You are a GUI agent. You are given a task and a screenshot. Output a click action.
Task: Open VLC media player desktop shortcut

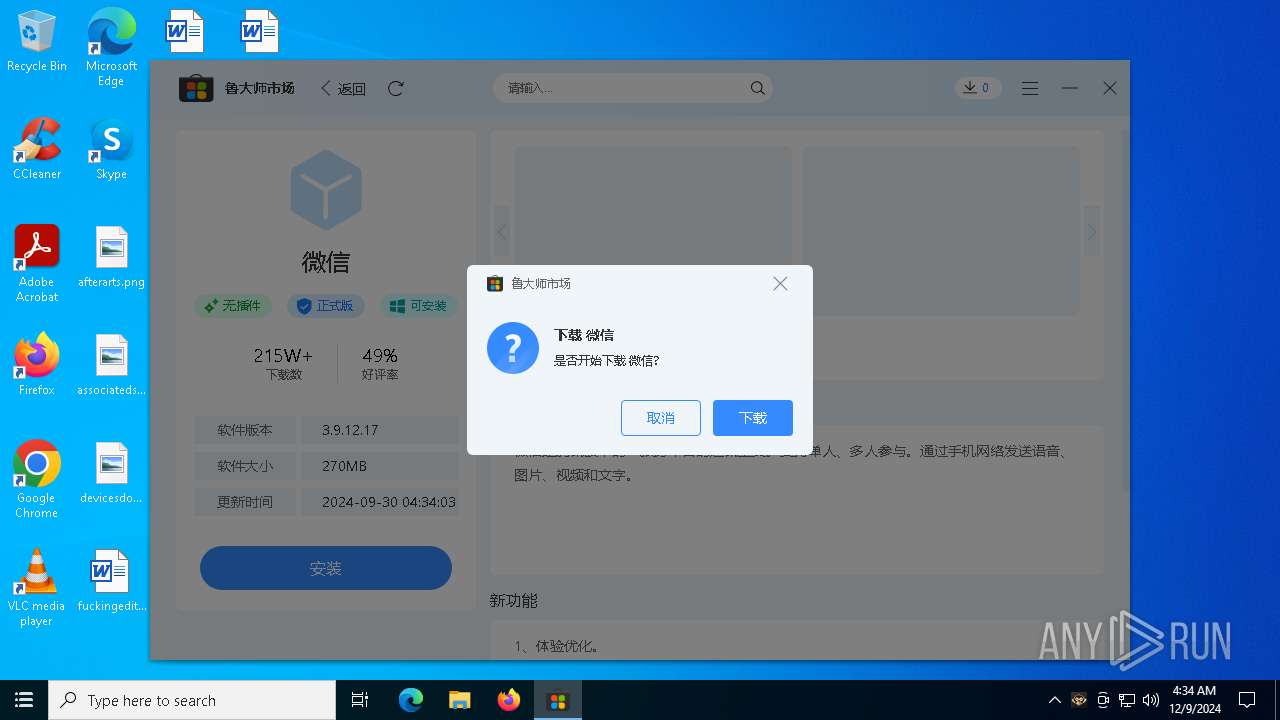[x=37, y=588]
